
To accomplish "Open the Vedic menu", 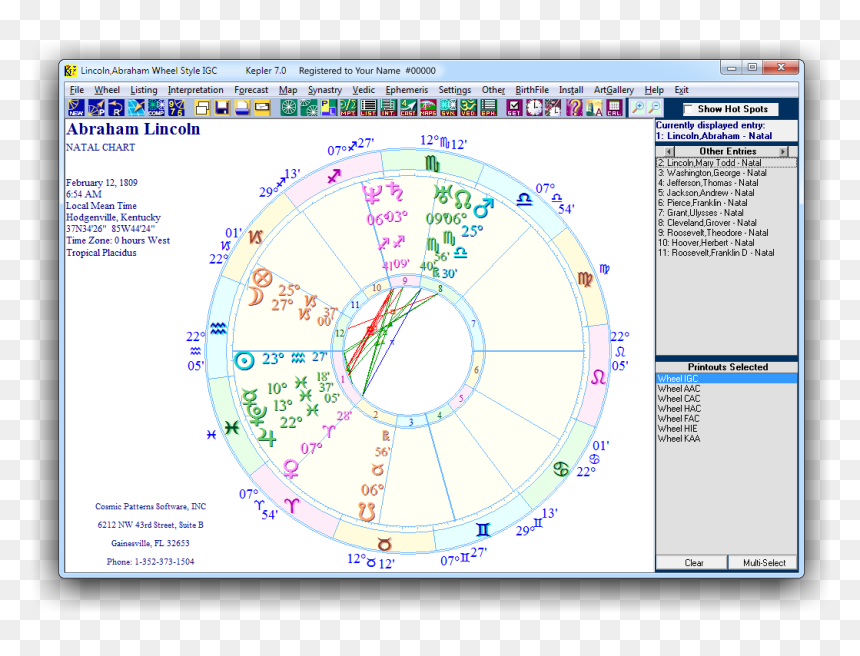I will point(364,90).
